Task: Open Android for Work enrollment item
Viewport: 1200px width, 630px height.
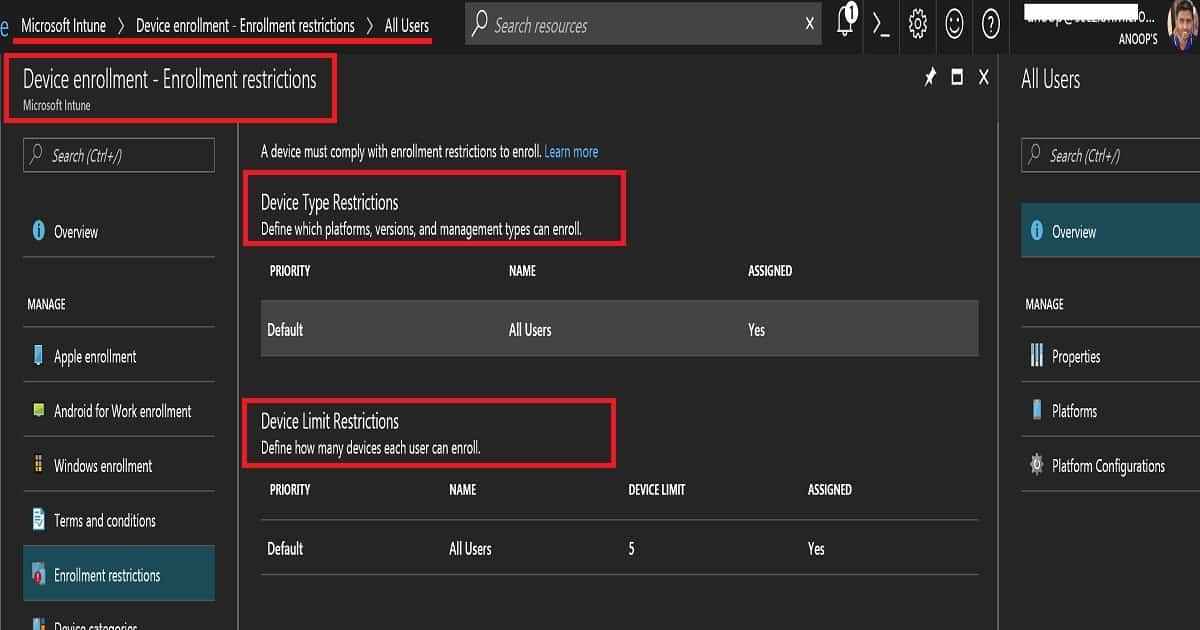Action: tap(119, 411)
